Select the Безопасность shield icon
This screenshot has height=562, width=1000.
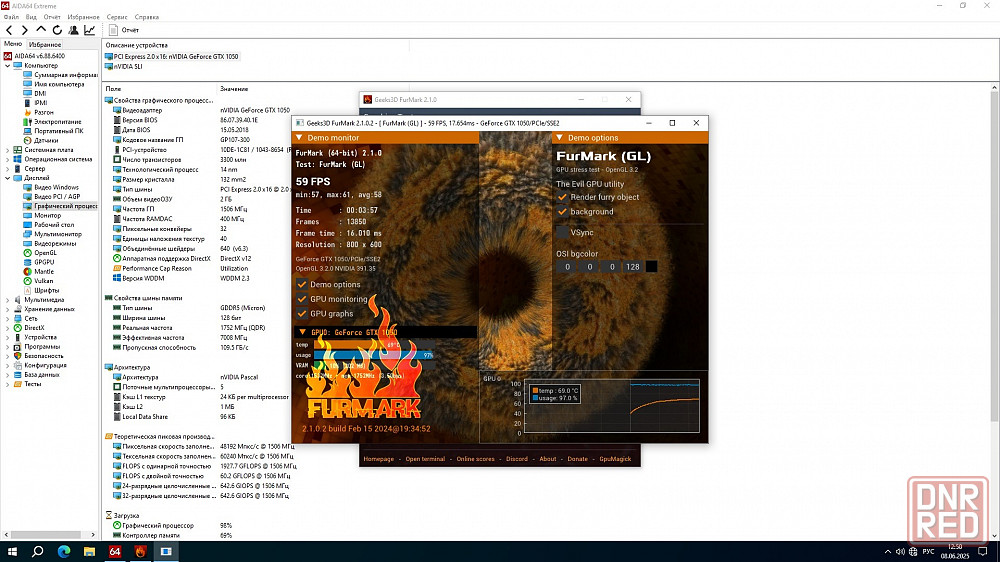pyautogui.click(x=18, y=356)
